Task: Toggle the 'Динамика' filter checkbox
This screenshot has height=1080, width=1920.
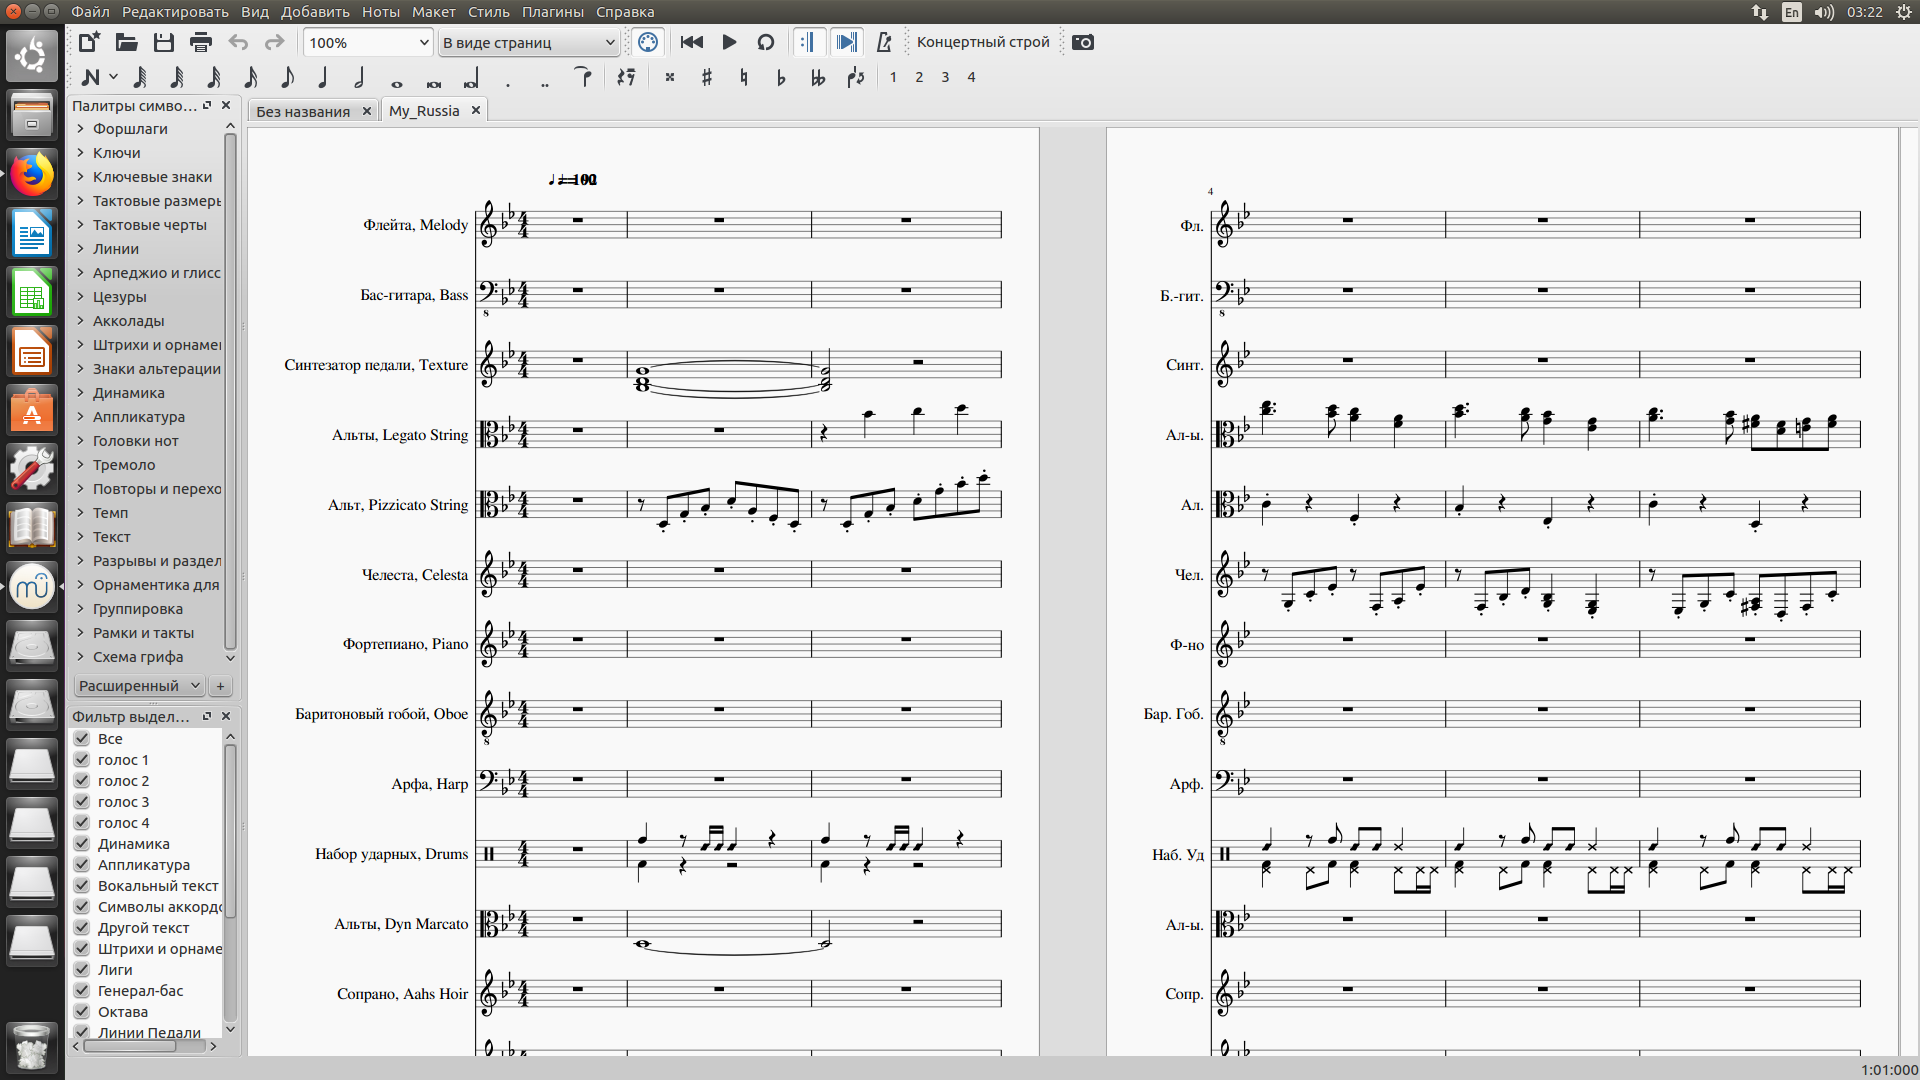Action: point(82,844)
